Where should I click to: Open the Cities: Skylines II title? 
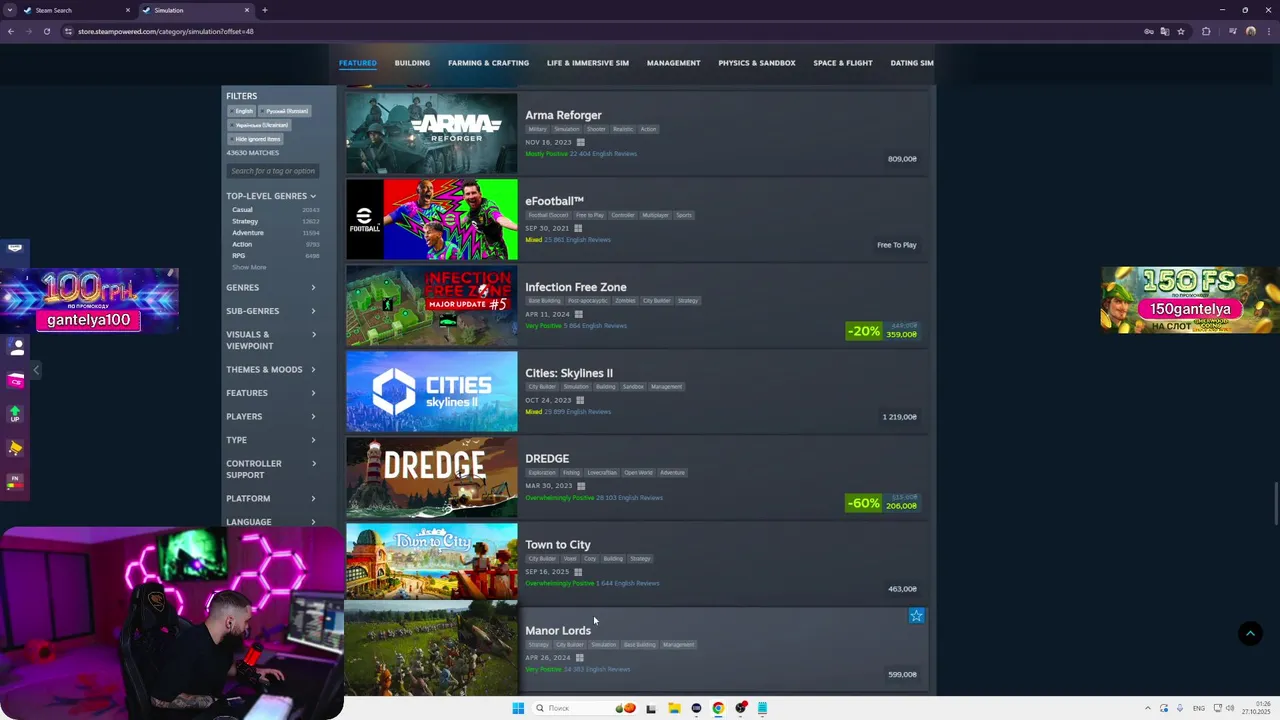click(x=569, y=373)
